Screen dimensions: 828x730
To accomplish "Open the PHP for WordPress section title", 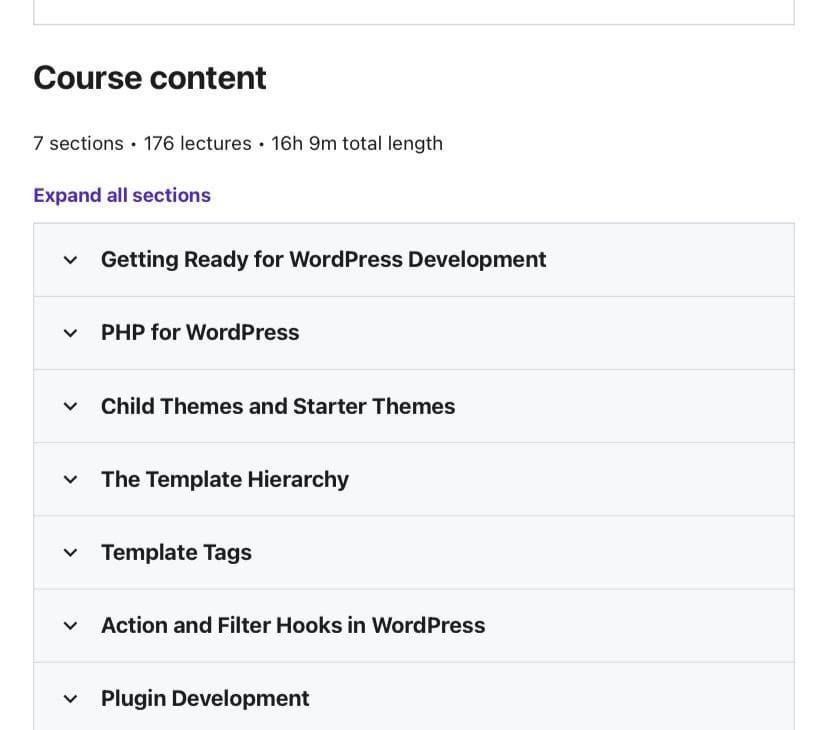I will click(200, 333).
